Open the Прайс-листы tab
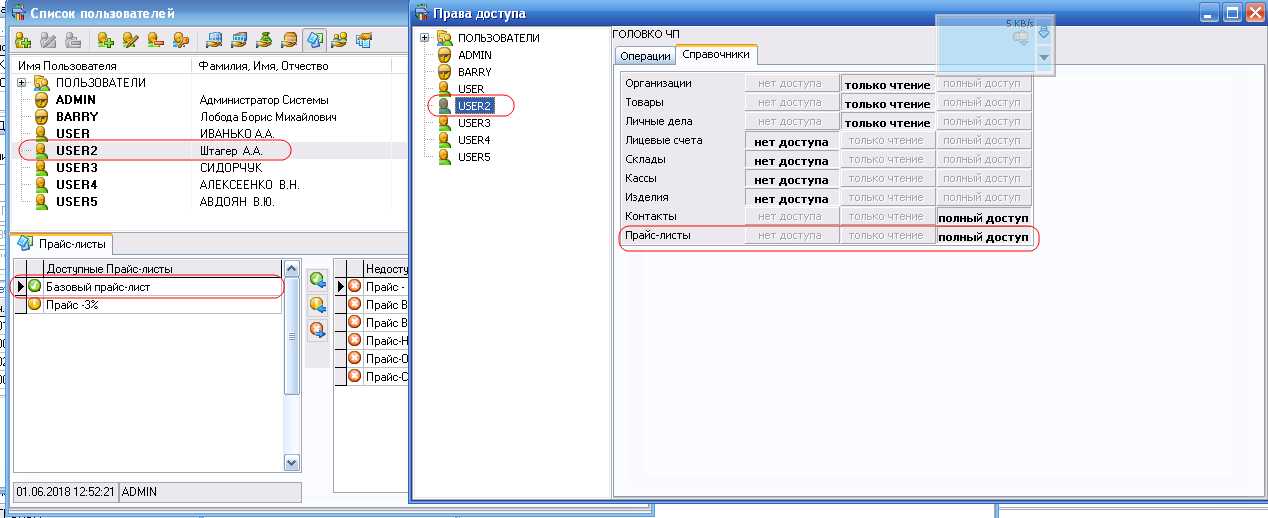This screenshot has height=518, width=1268. [x=64, y=243]
